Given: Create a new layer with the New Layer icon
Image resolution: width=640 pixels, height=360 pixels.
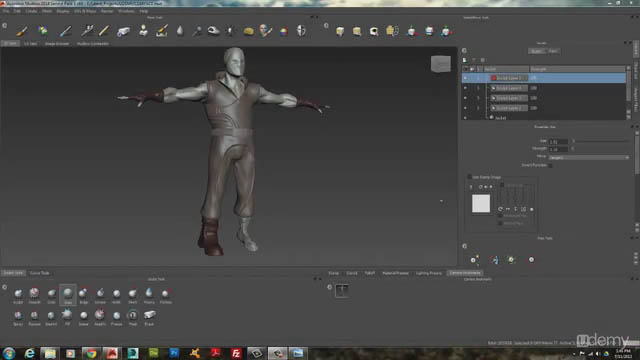Looking at the screenshot, I should [465, 60].
